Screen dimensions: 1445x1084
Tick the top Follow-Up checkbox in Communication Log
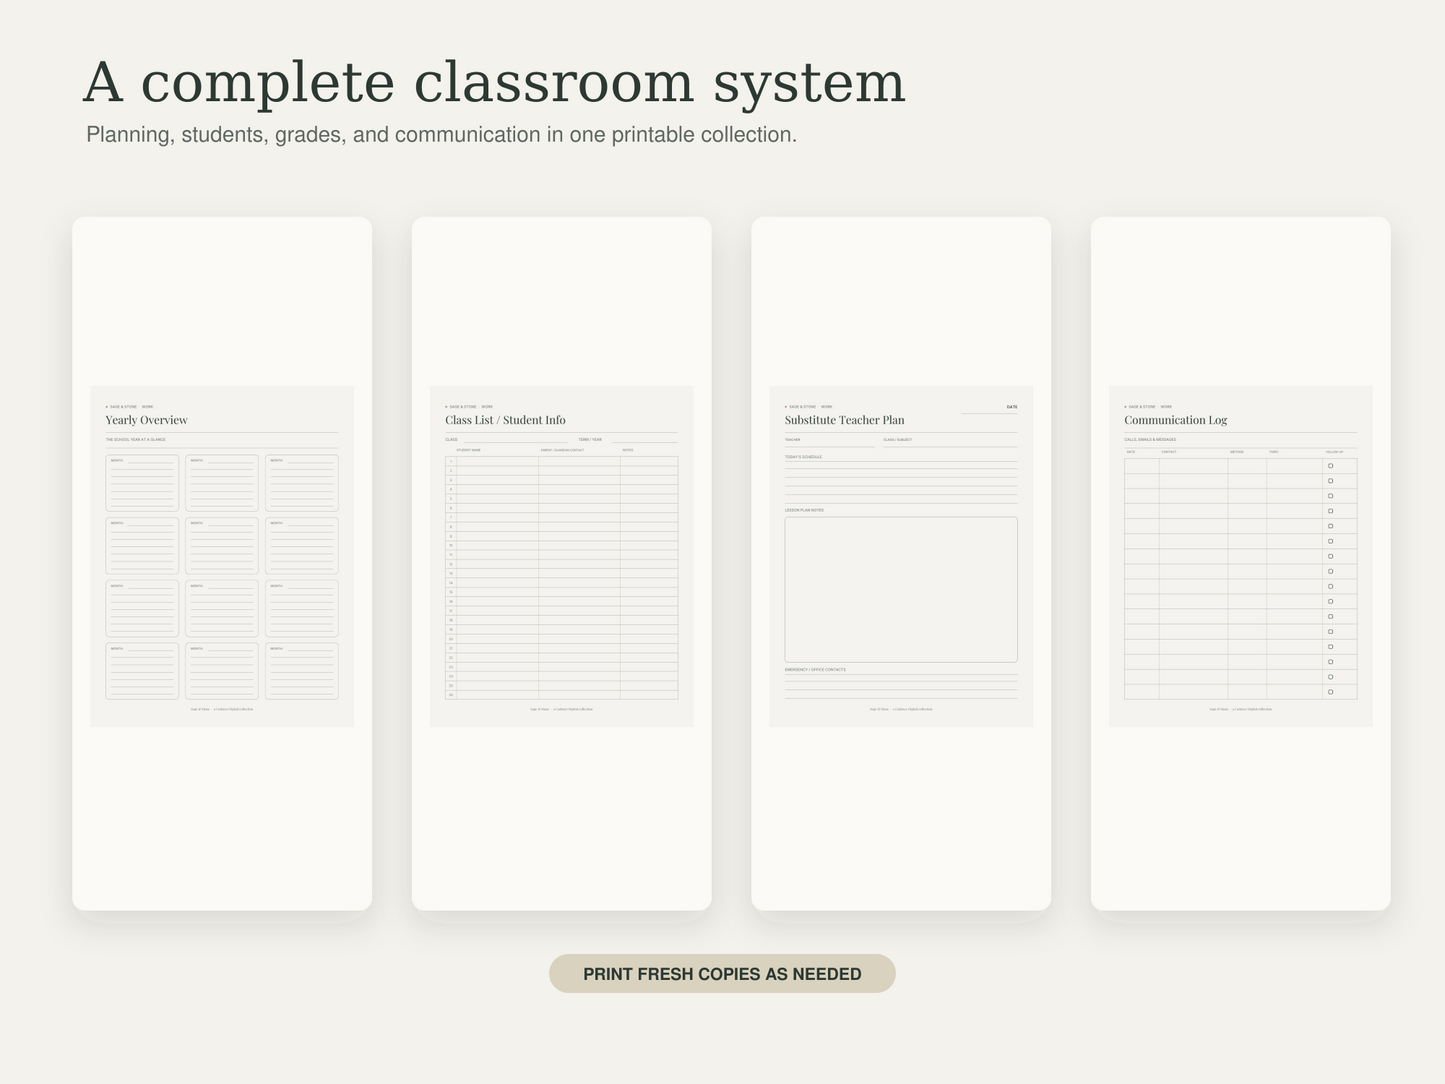[x=1330, y=466]
